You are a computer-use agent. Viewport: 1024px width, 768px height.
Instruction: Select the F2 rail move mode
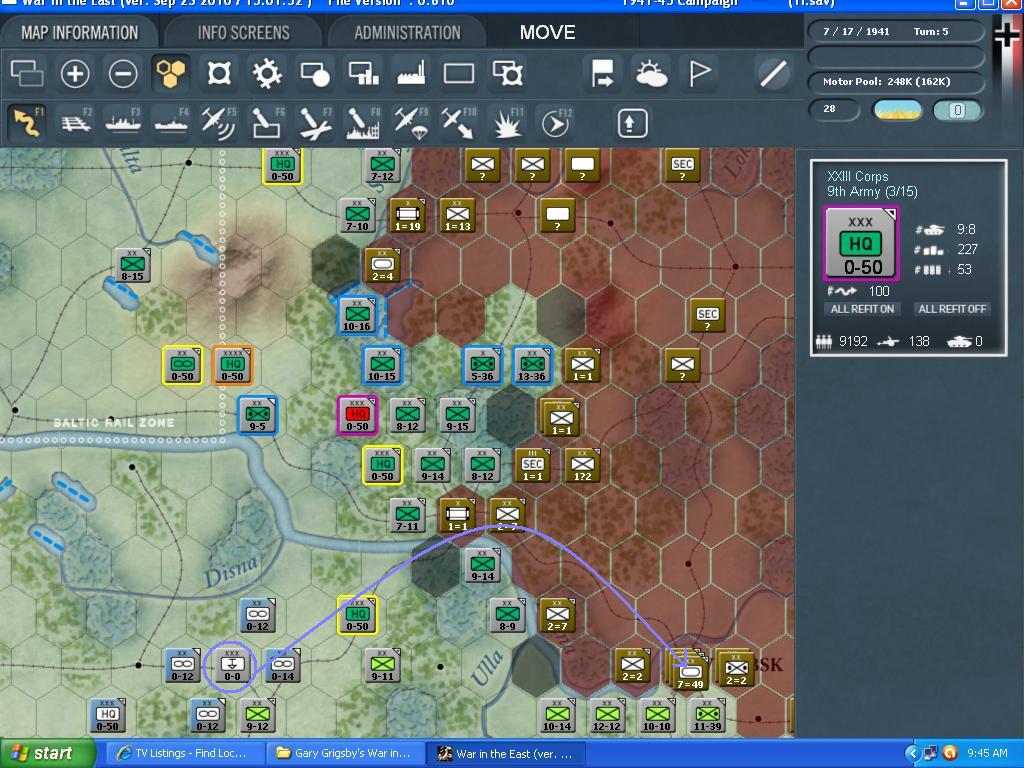(76, 122)
